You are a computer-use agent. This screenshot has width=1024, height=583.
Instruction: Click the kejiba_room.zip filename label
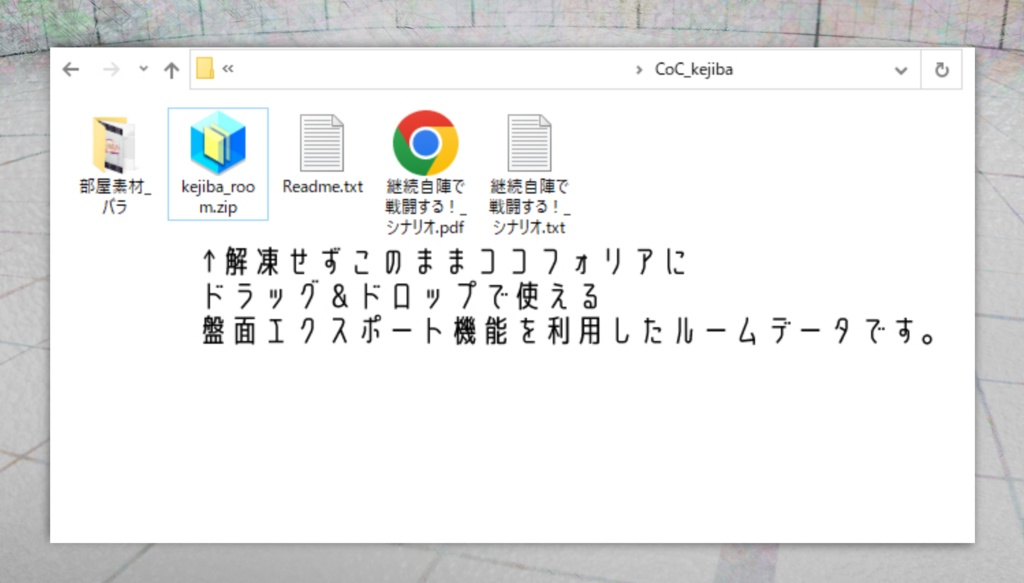pyautogui.click(x=218, y=191)
